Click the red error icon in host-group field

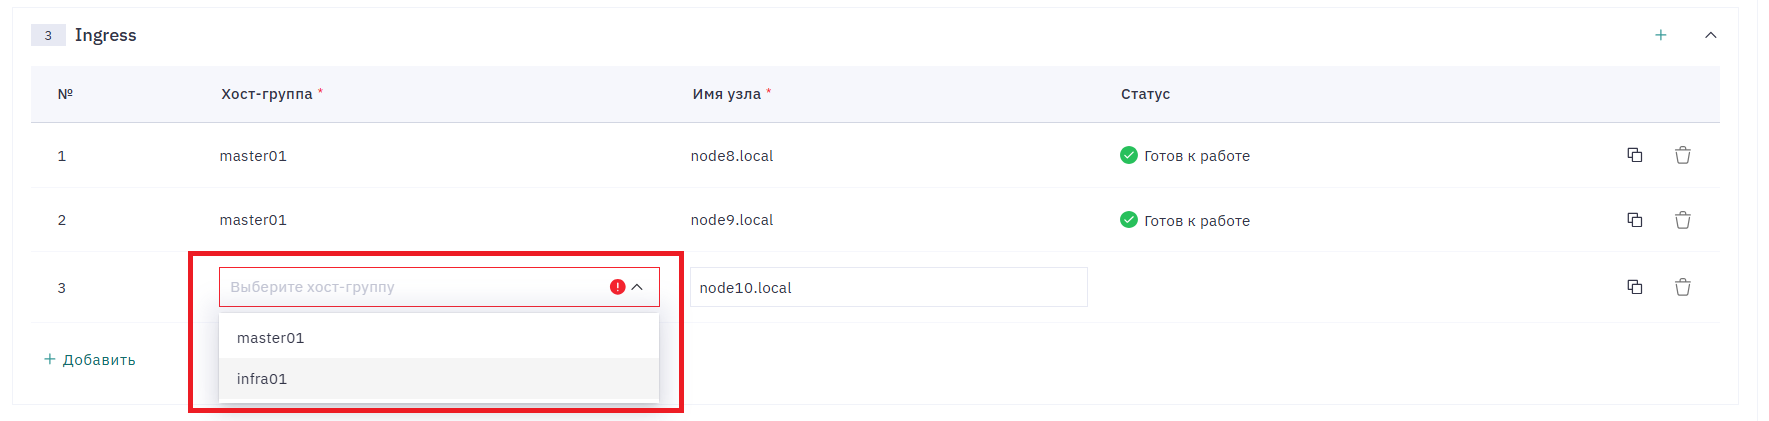tap(617, 287)
